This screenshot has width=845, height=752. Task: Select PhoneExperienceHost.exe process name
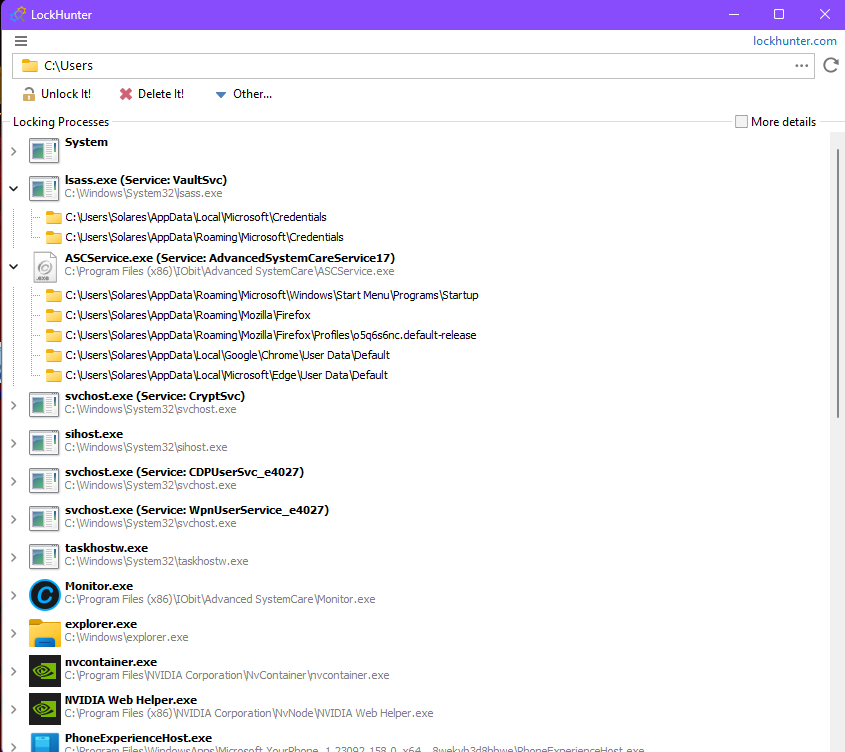[138, 738]
